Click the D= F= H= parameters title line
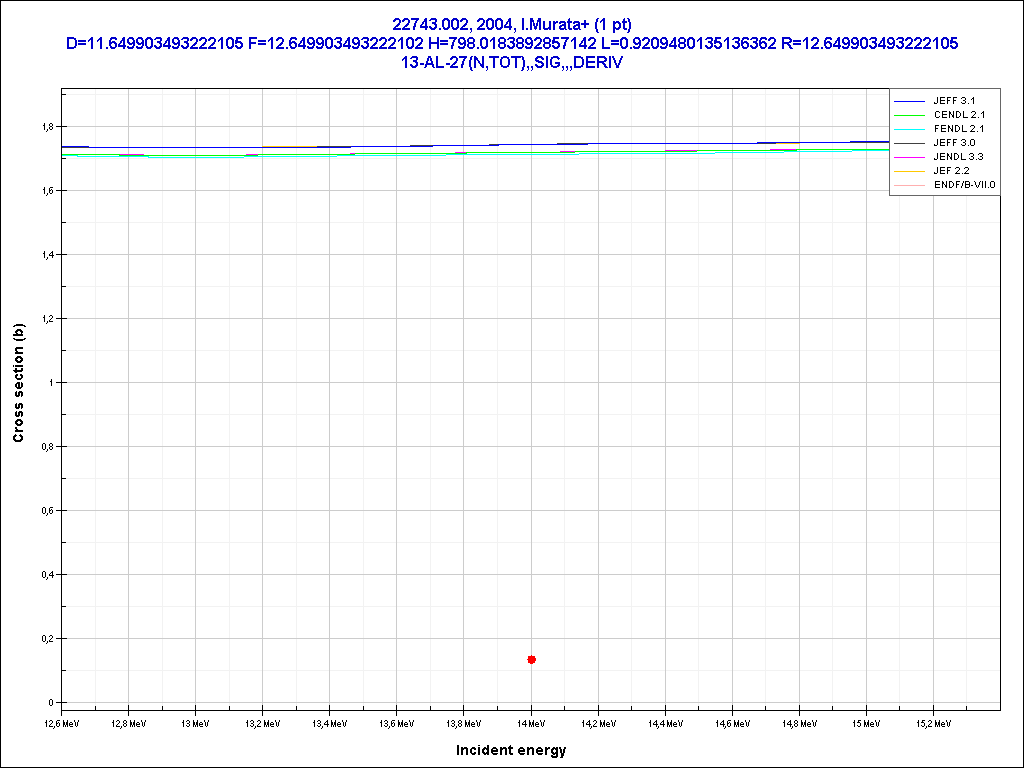This screenshot has height=768, width=1024. coord(511,43)
